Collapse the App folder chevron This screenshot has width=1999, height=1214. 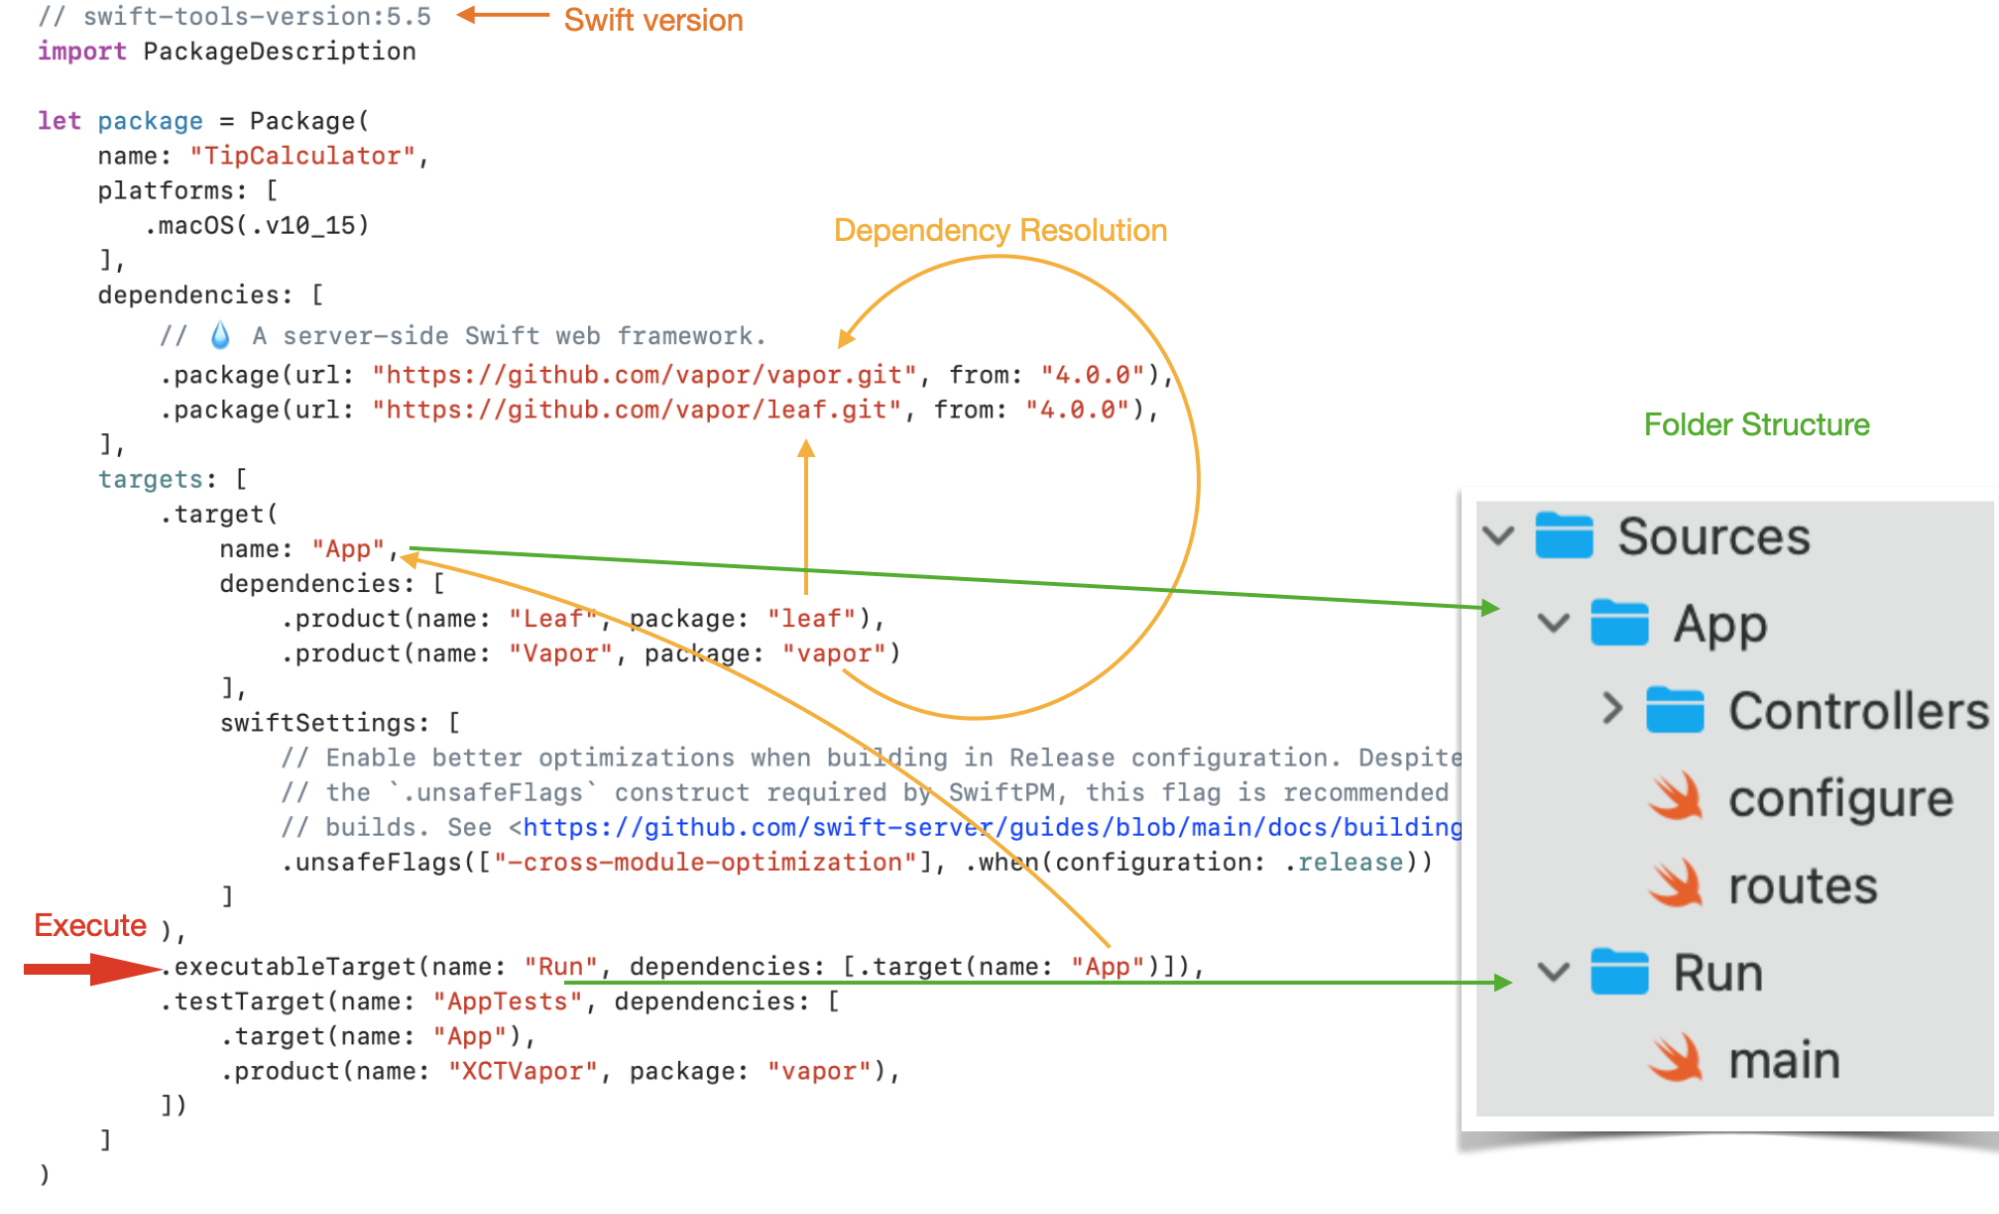pyautogui.click(x=1553, y=623)
